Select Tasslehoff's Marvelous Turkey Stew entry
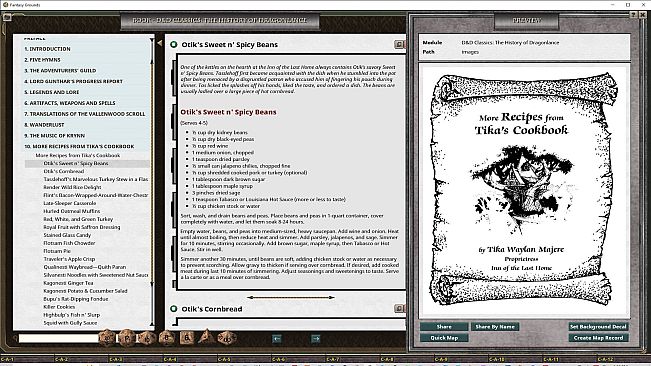This screenshot has width=651, height=366. pos(95,179)
